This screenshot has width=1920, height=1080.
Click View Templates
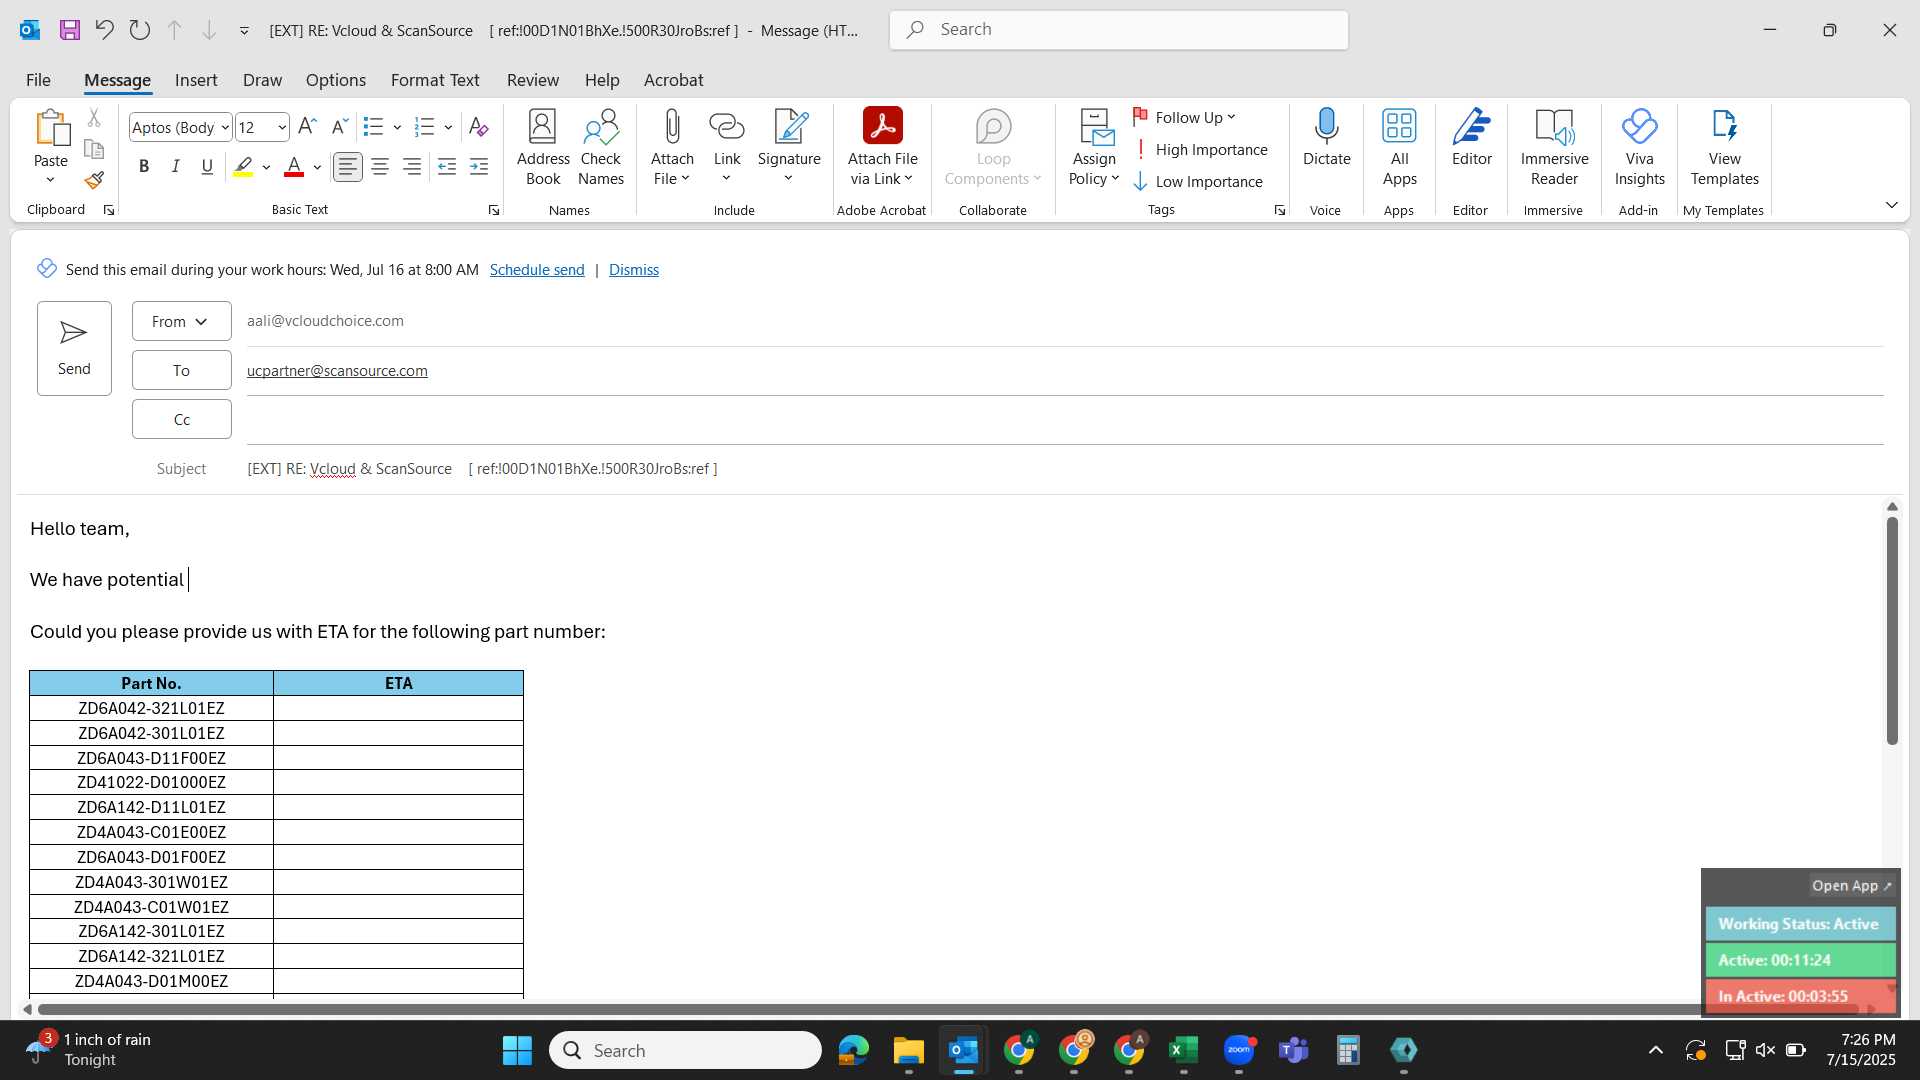pyautogui.click(x=1724, y=148)
